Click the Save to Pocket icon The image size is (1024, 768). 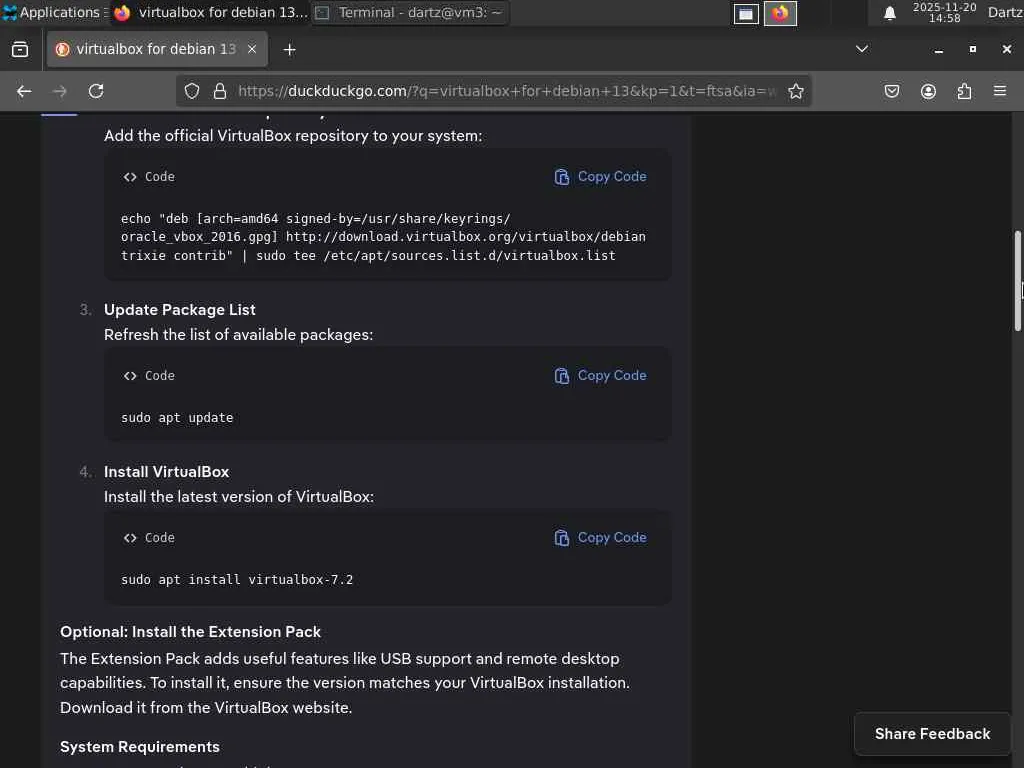(x=892, y=91)
